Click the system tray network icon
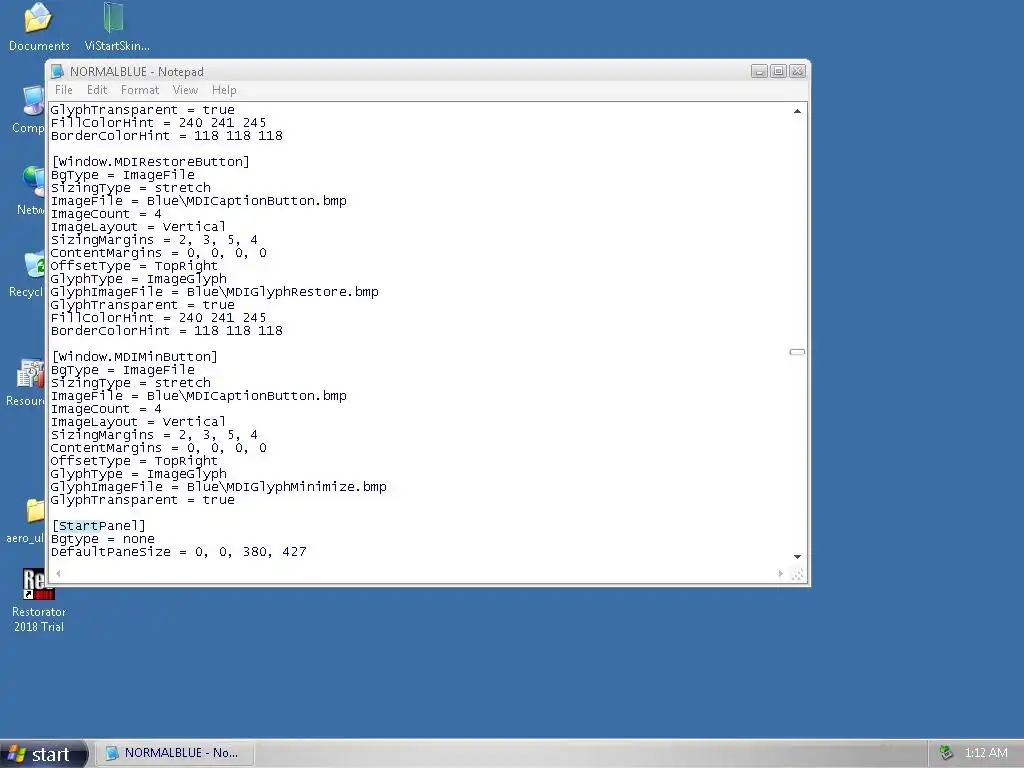The image size is (1024, 768). tap(946, 753)
